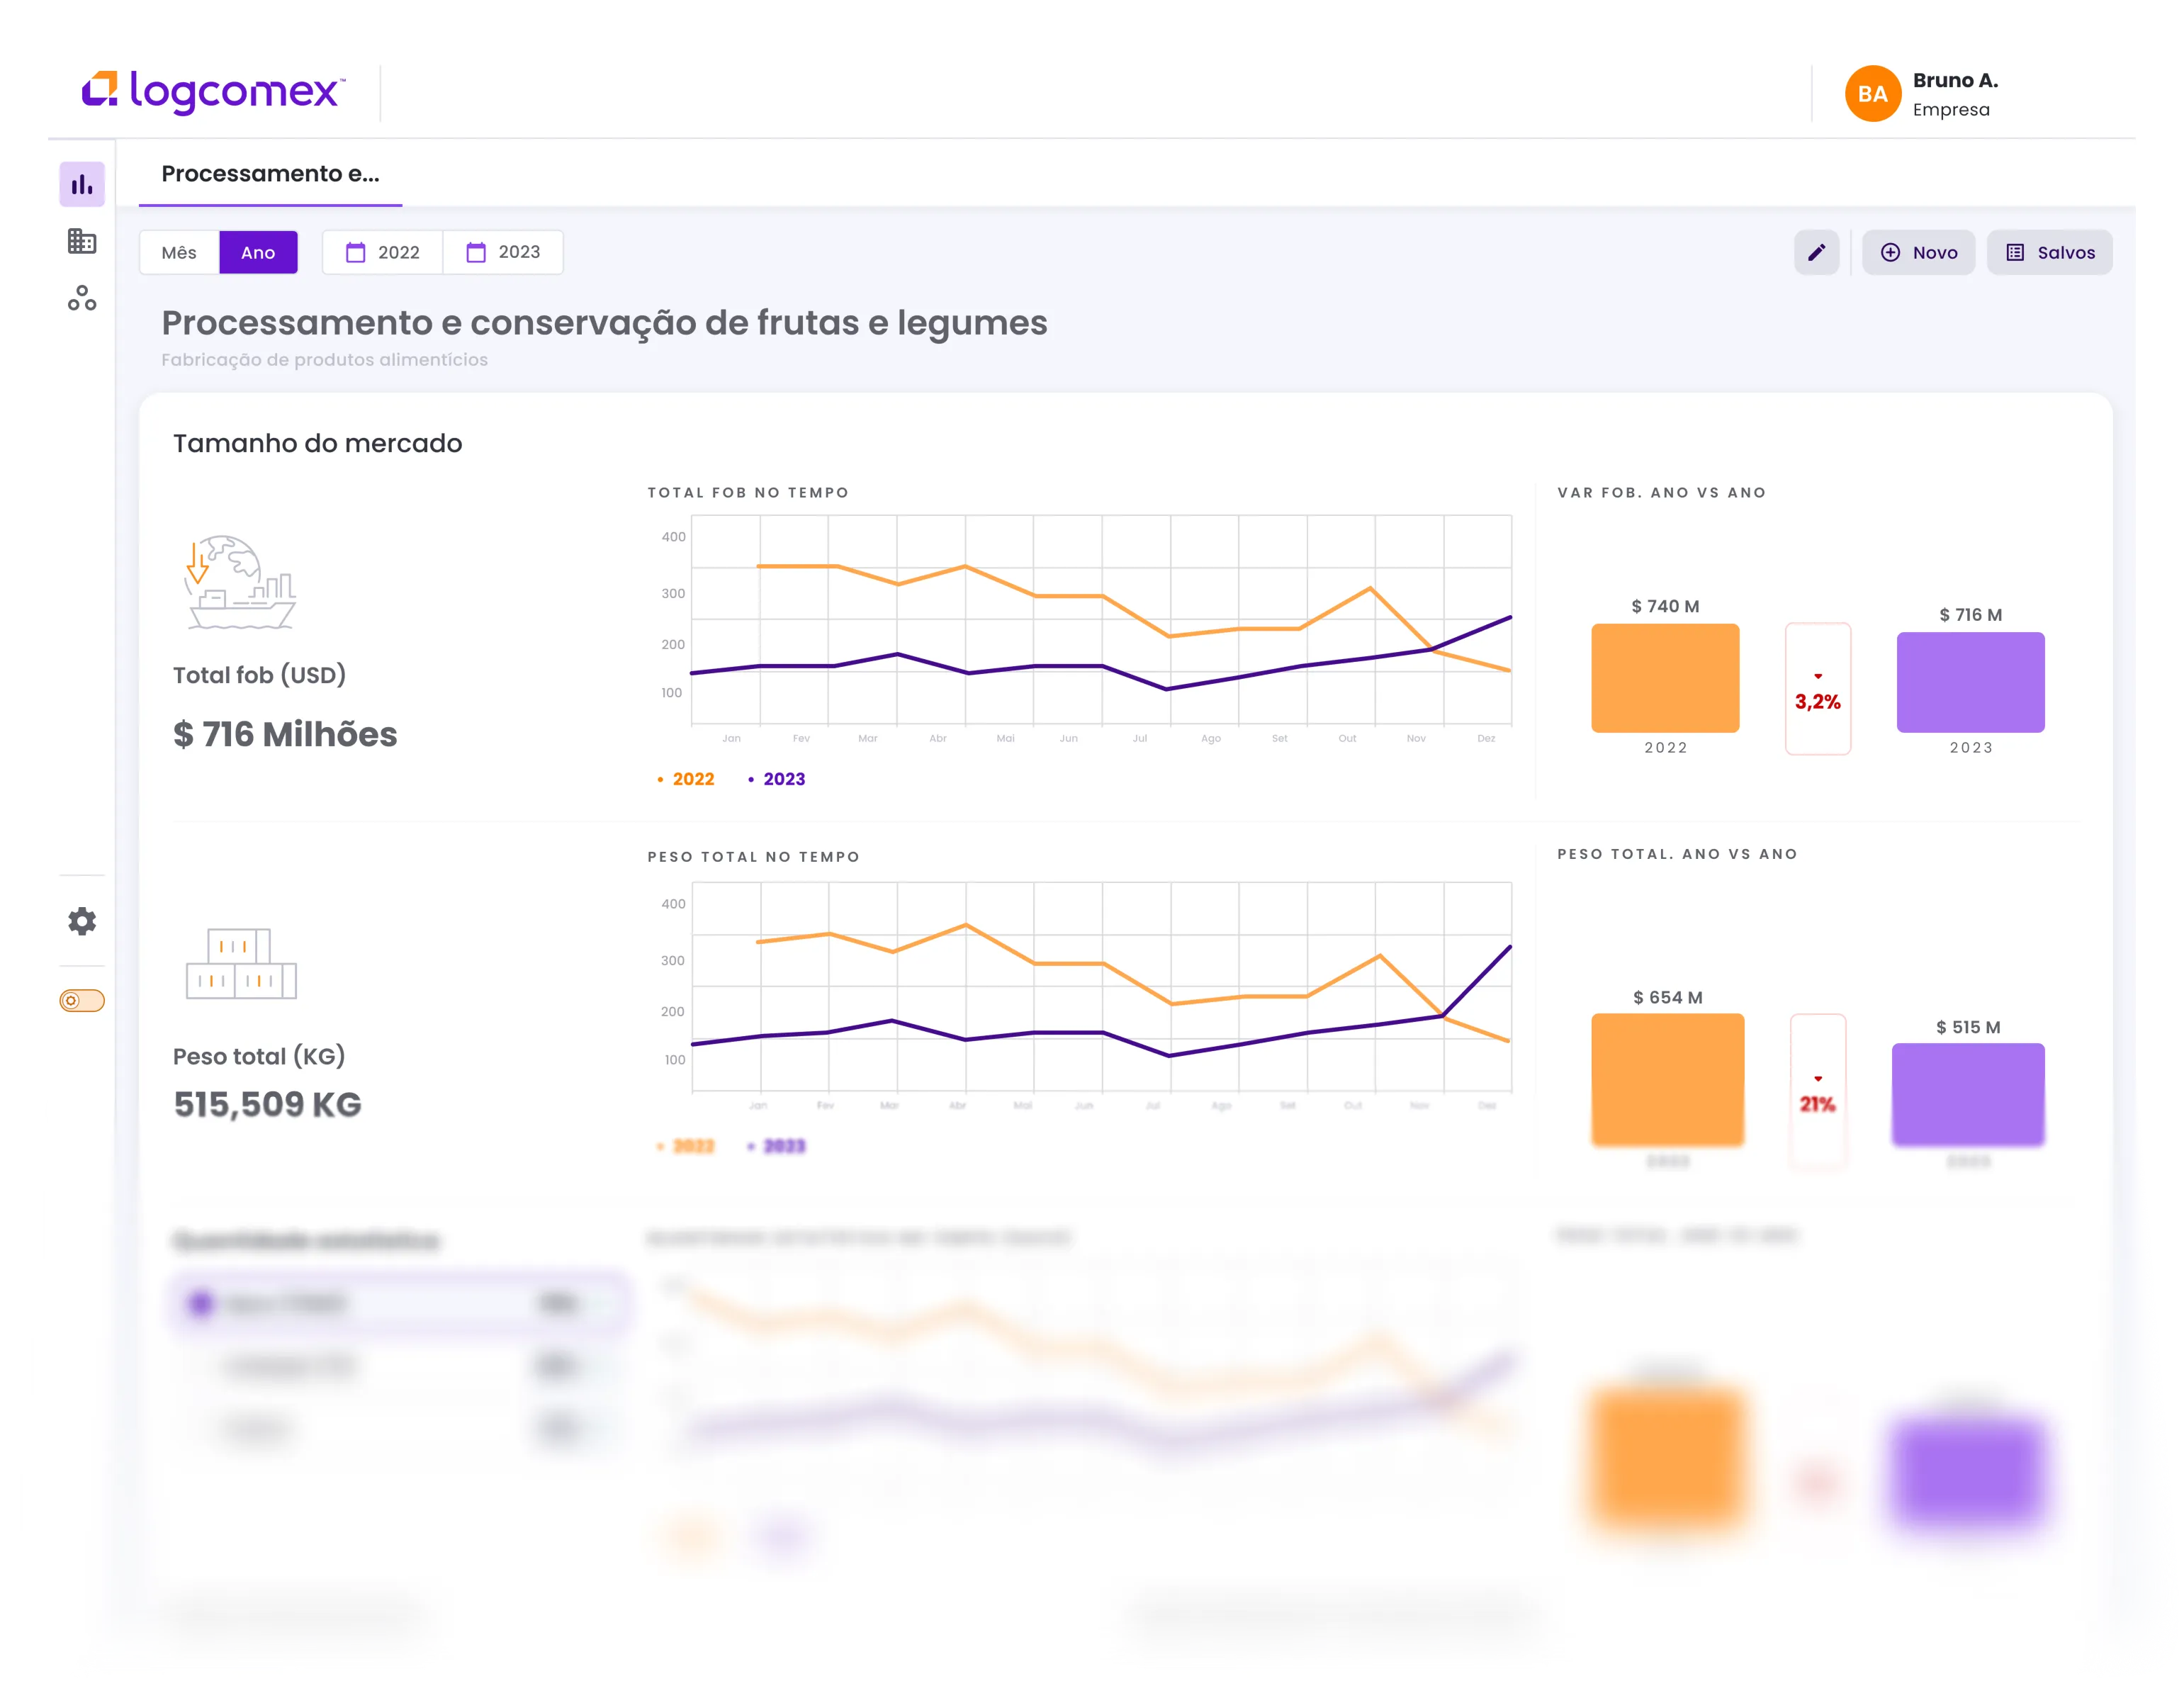This screenshot has height=1681, width=2184.
Task: Click the BA user avatar
Action: [1872, 94]
